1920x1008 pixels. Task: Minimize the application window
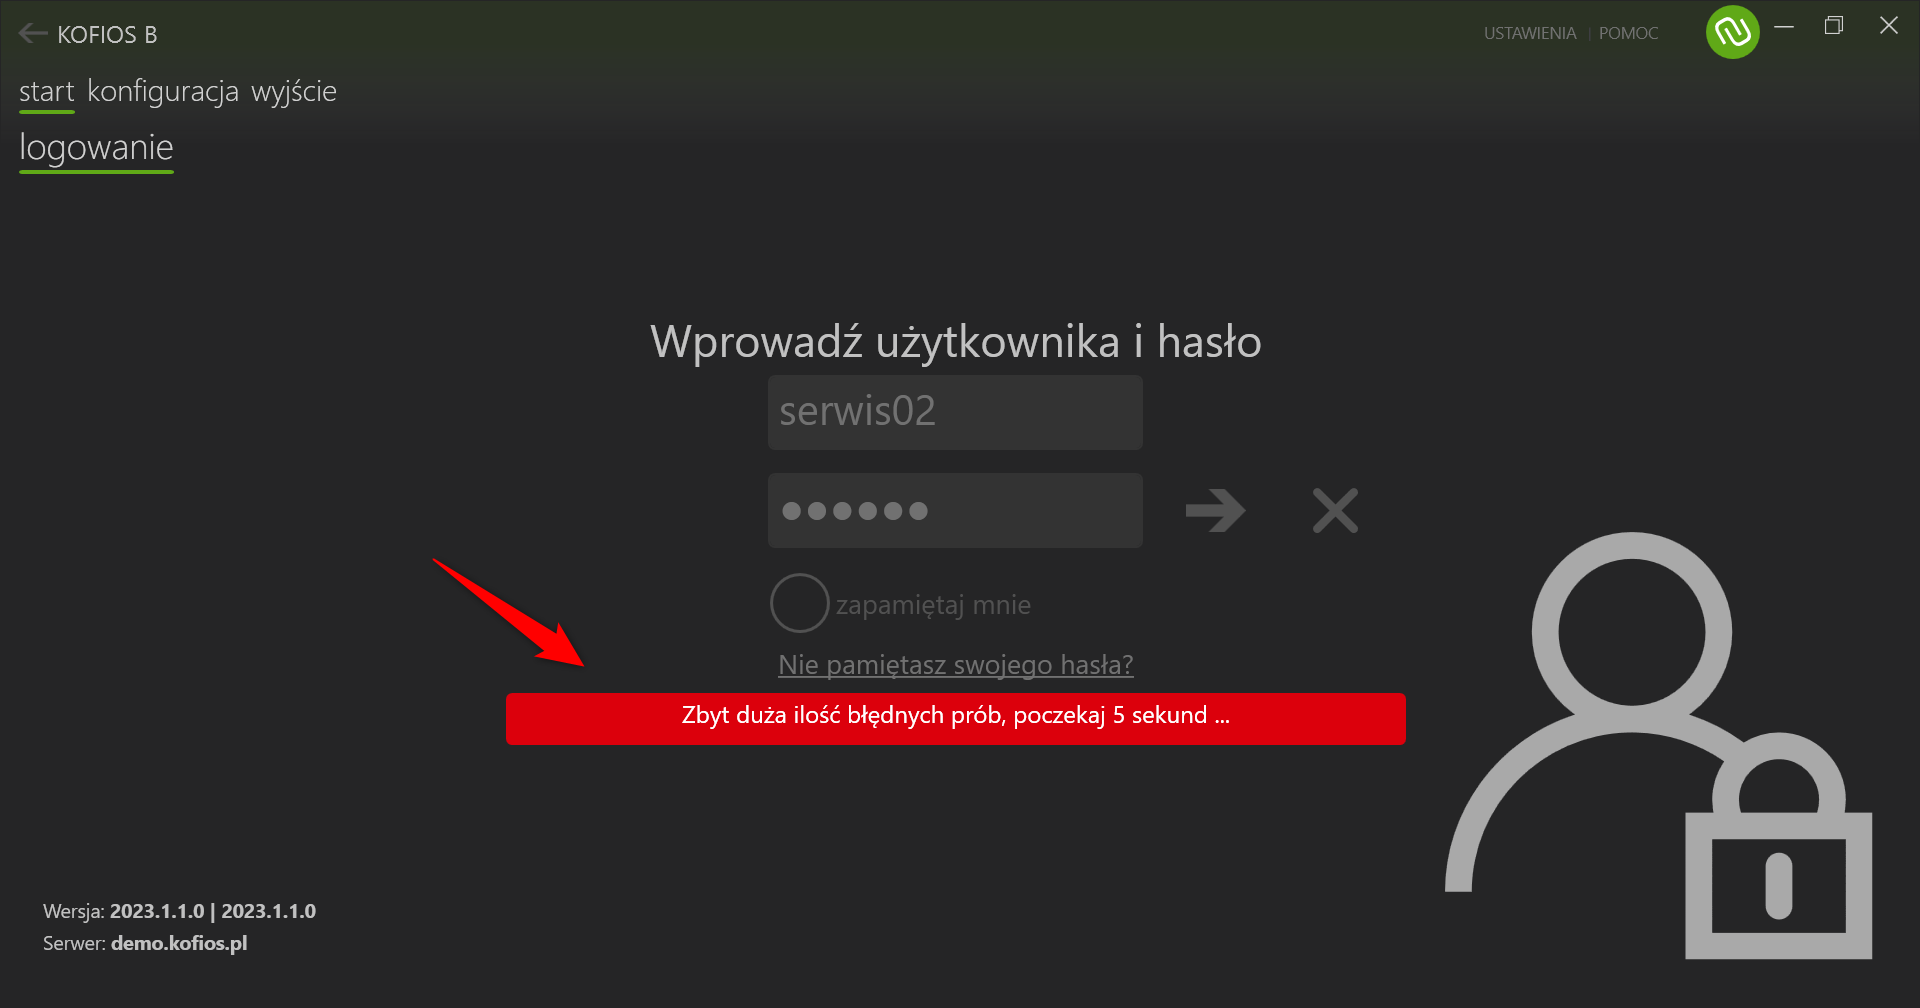click(1784, 27)
